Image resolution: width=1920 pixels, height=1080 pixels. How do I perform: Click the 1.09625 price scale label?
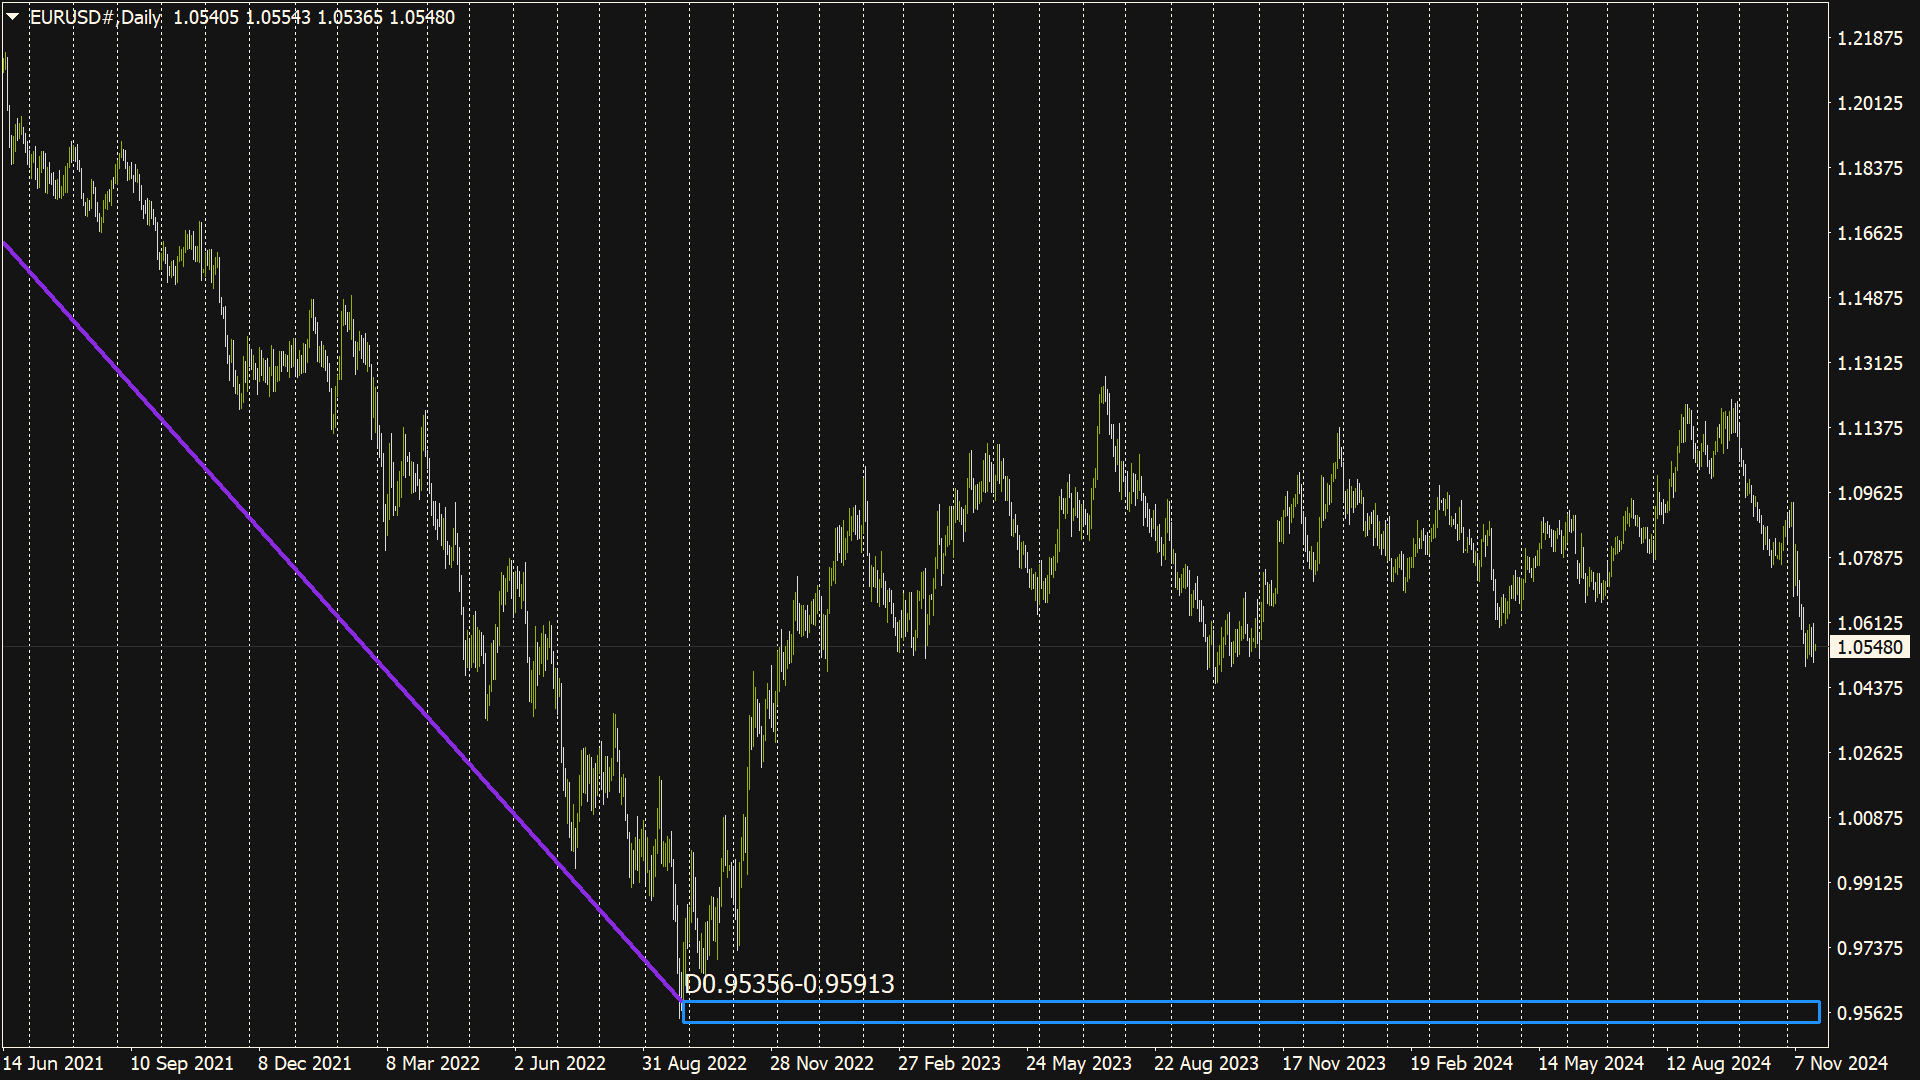(x=1869, y=493)
